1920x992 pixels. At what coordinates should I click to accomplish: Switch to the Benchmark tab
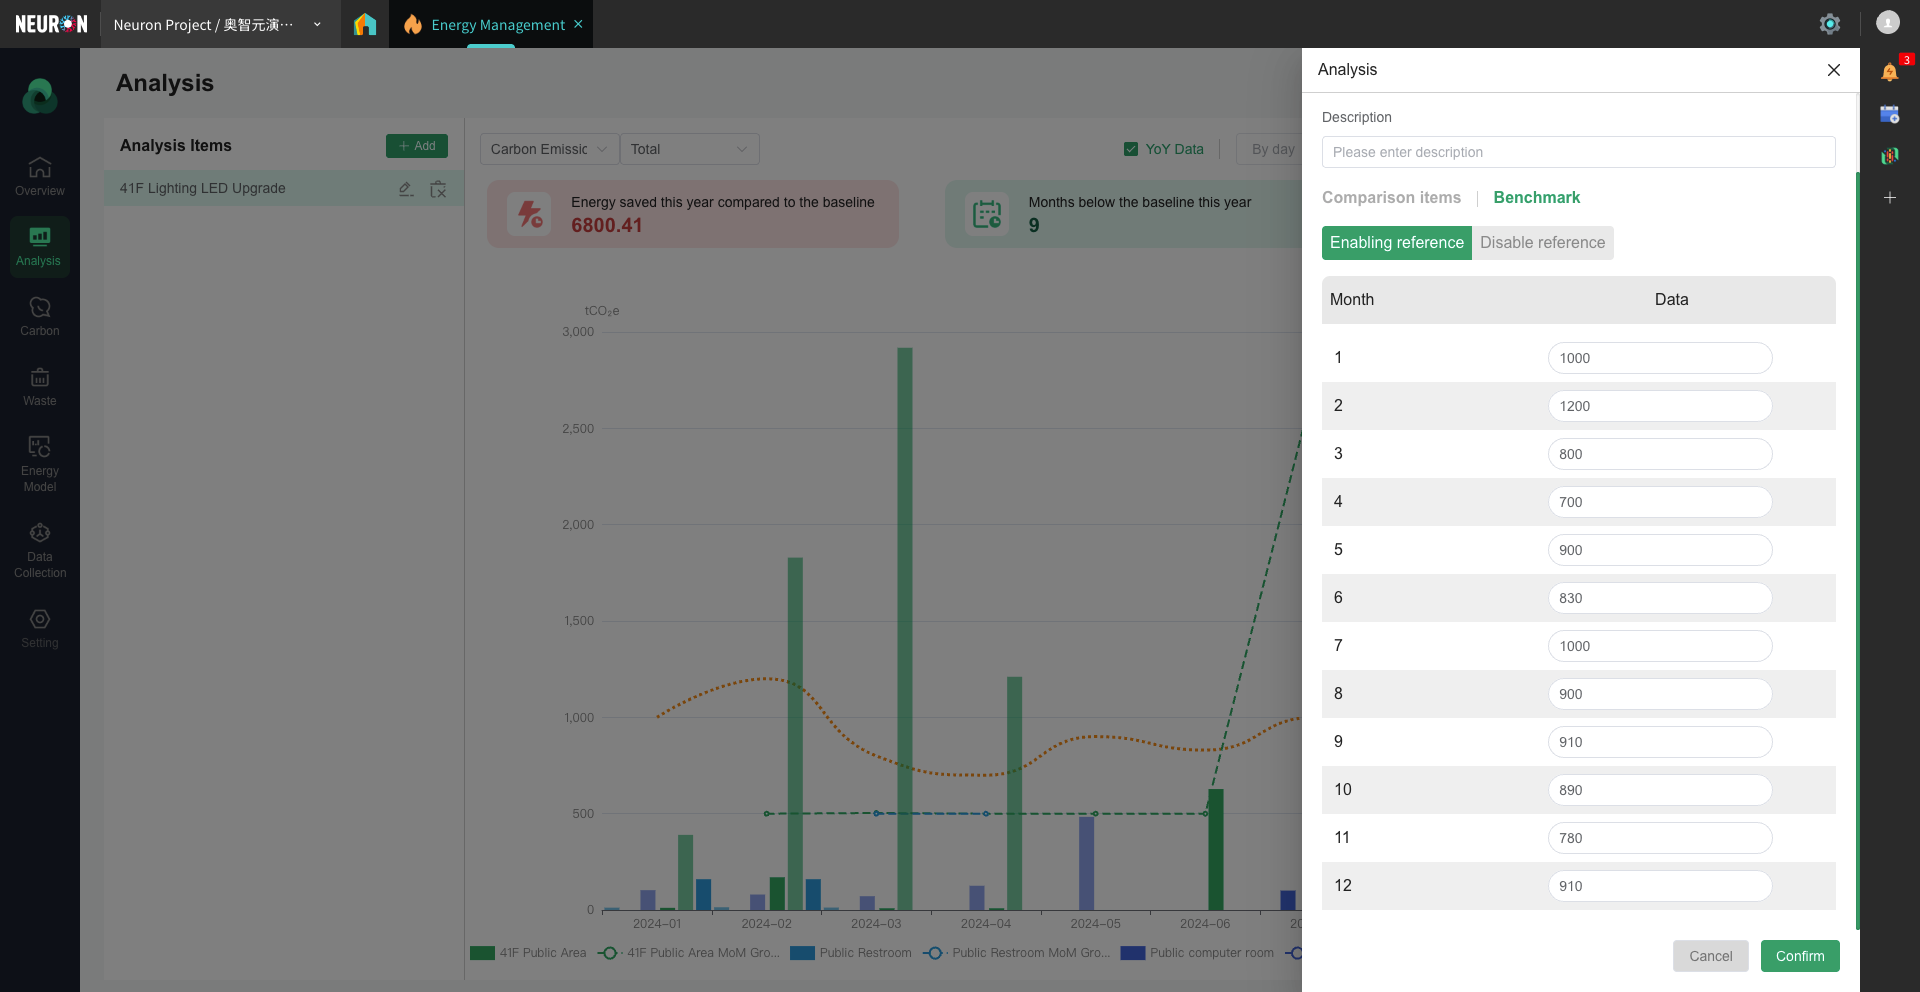tap(1536, 198)
